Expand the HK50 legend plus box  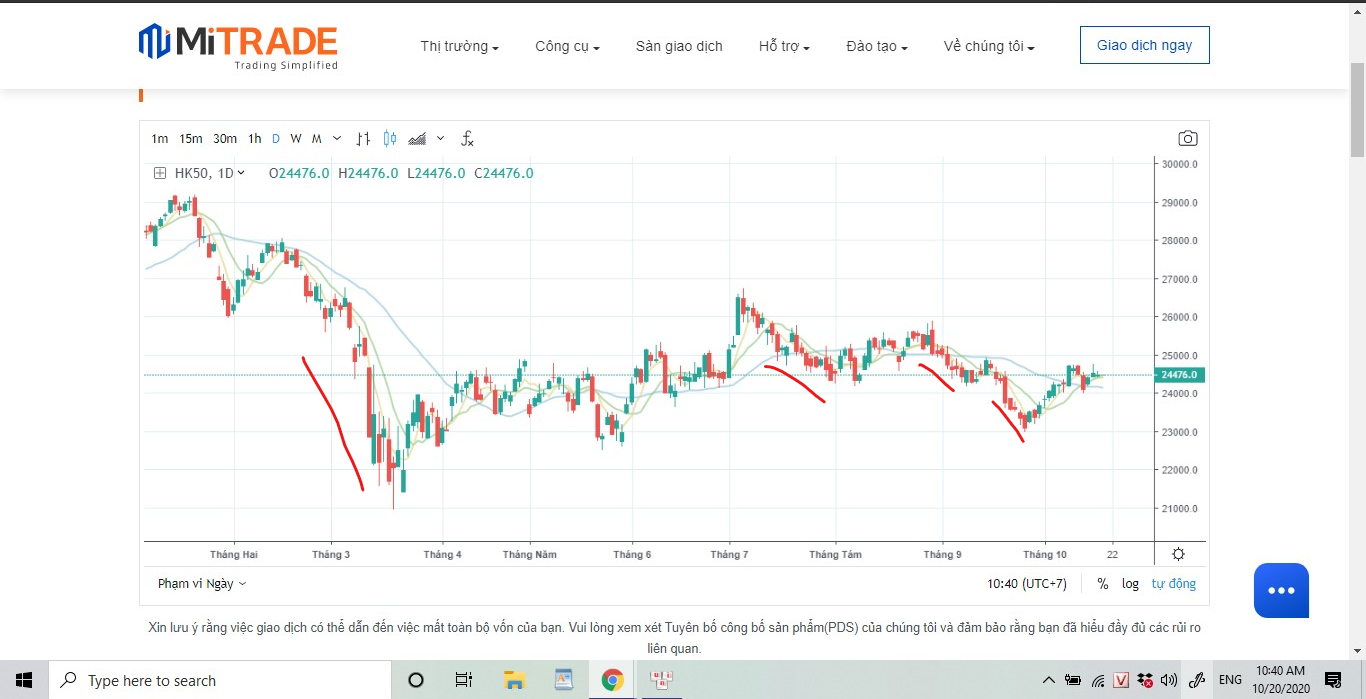click(159, 173)
